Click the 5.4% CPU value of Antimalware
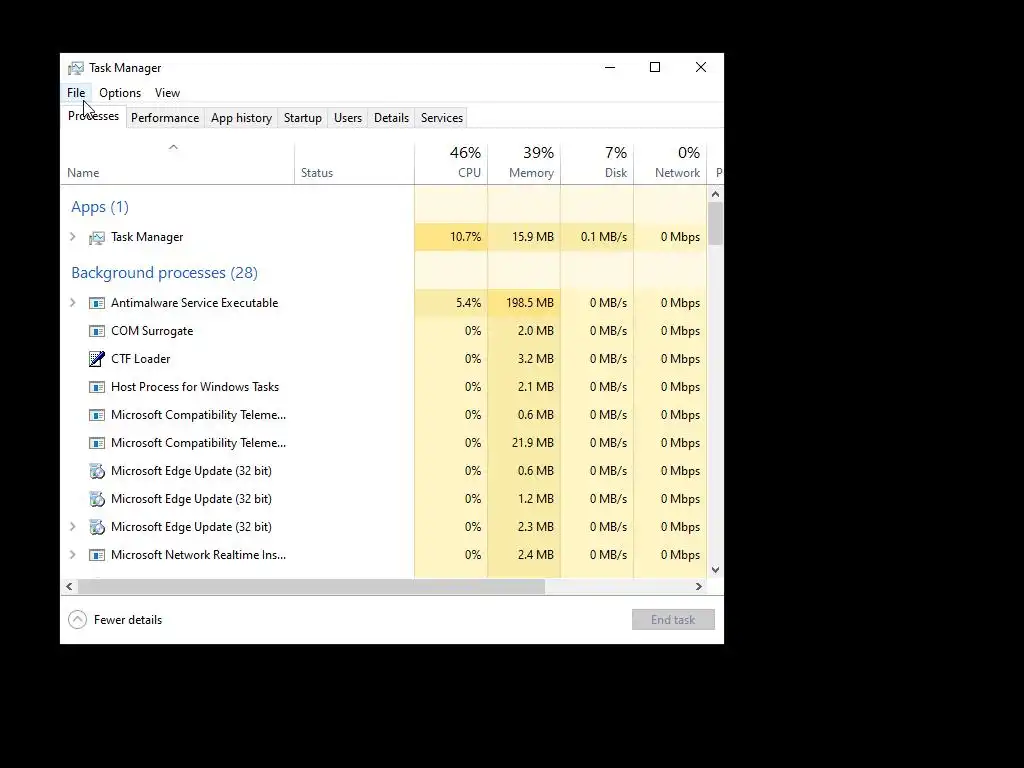This screenshot has height=768, width=1024. (x=468, y=303)
